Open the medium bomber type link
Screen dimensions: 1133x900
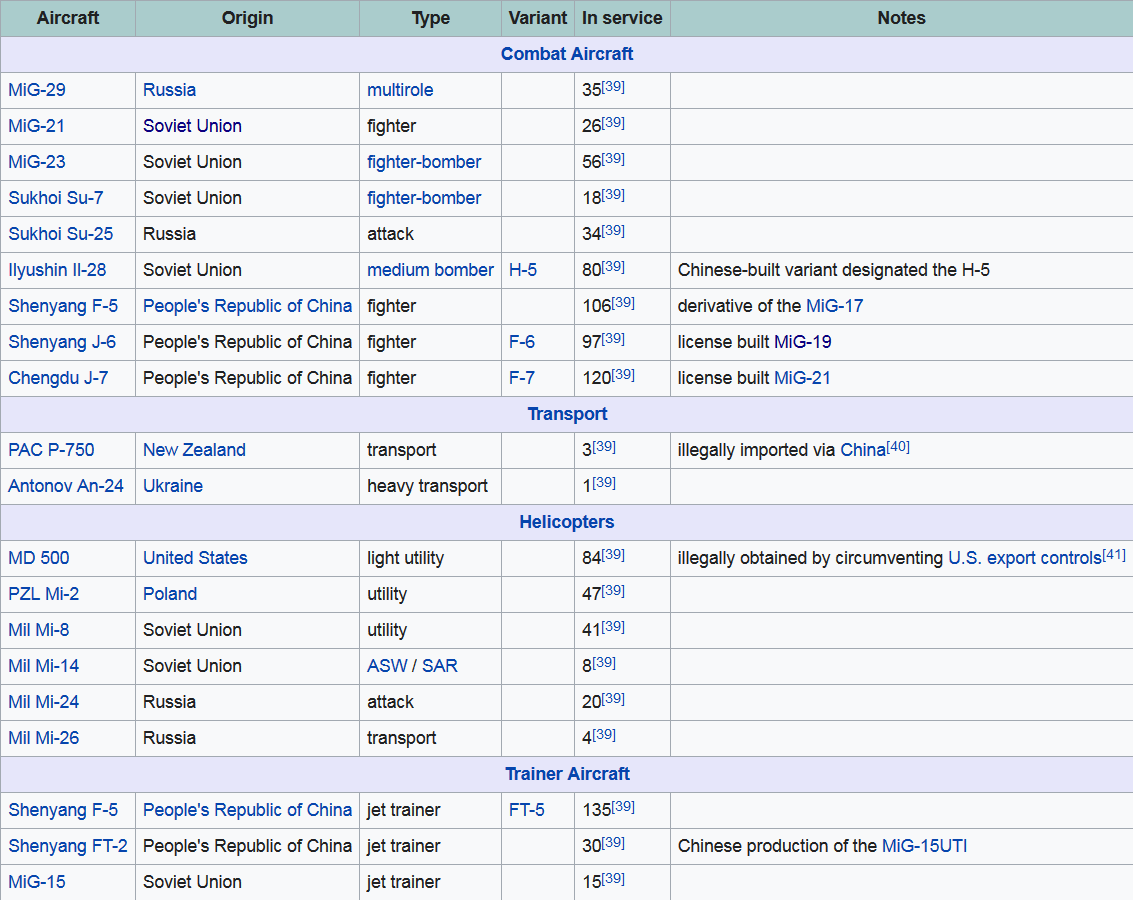click(431, 270)
